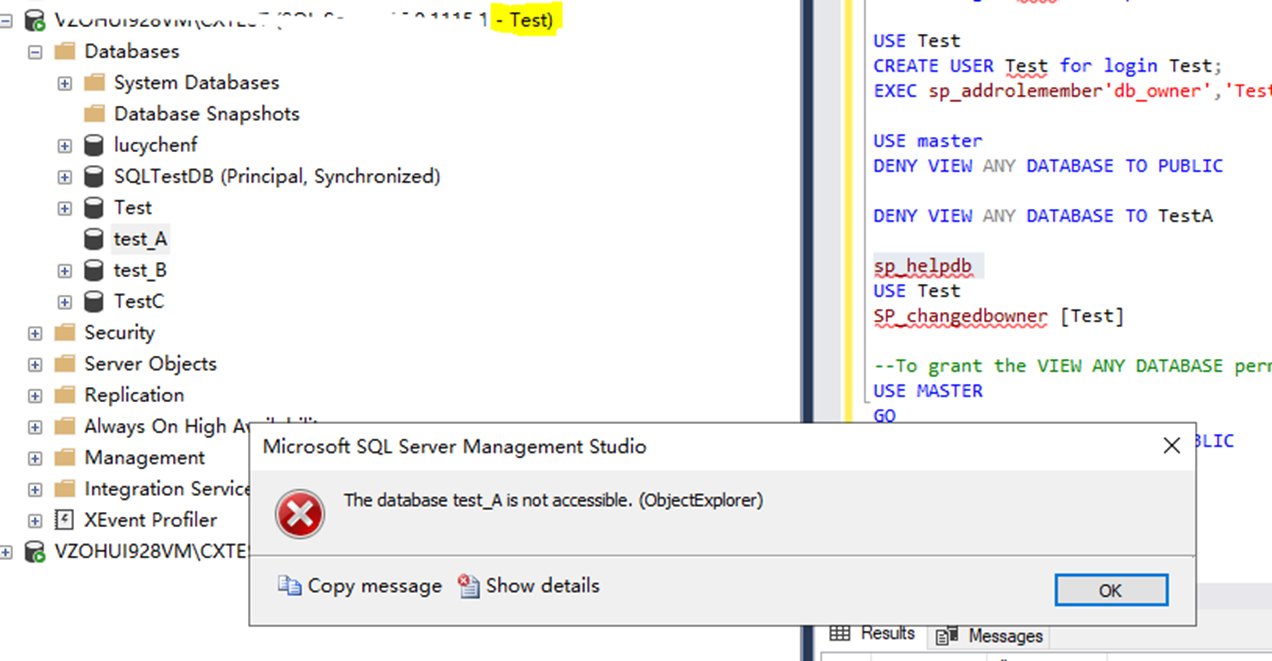Click the USE master line in editor
The image size is (1272, 661).
tap(928, 141)
